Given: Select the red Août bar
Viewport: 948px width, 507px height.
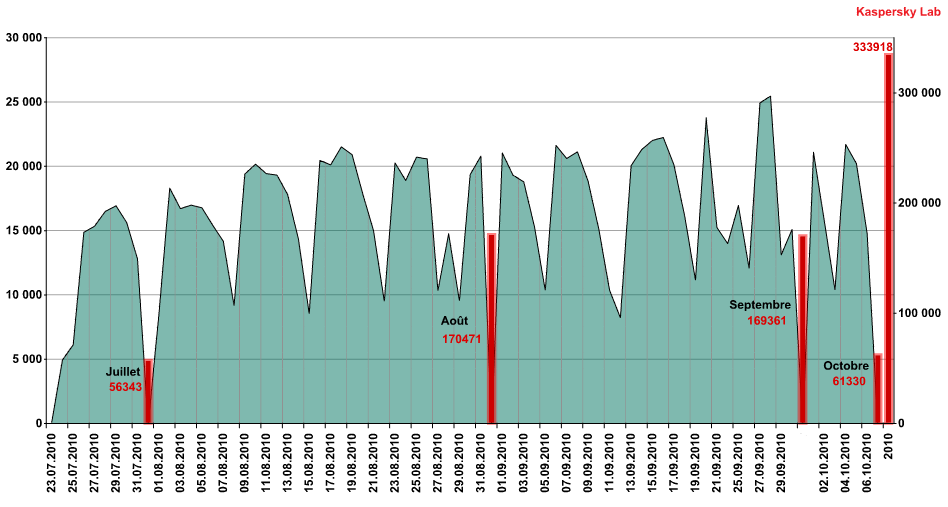Looking at the screenshot, I should [492, 328].
